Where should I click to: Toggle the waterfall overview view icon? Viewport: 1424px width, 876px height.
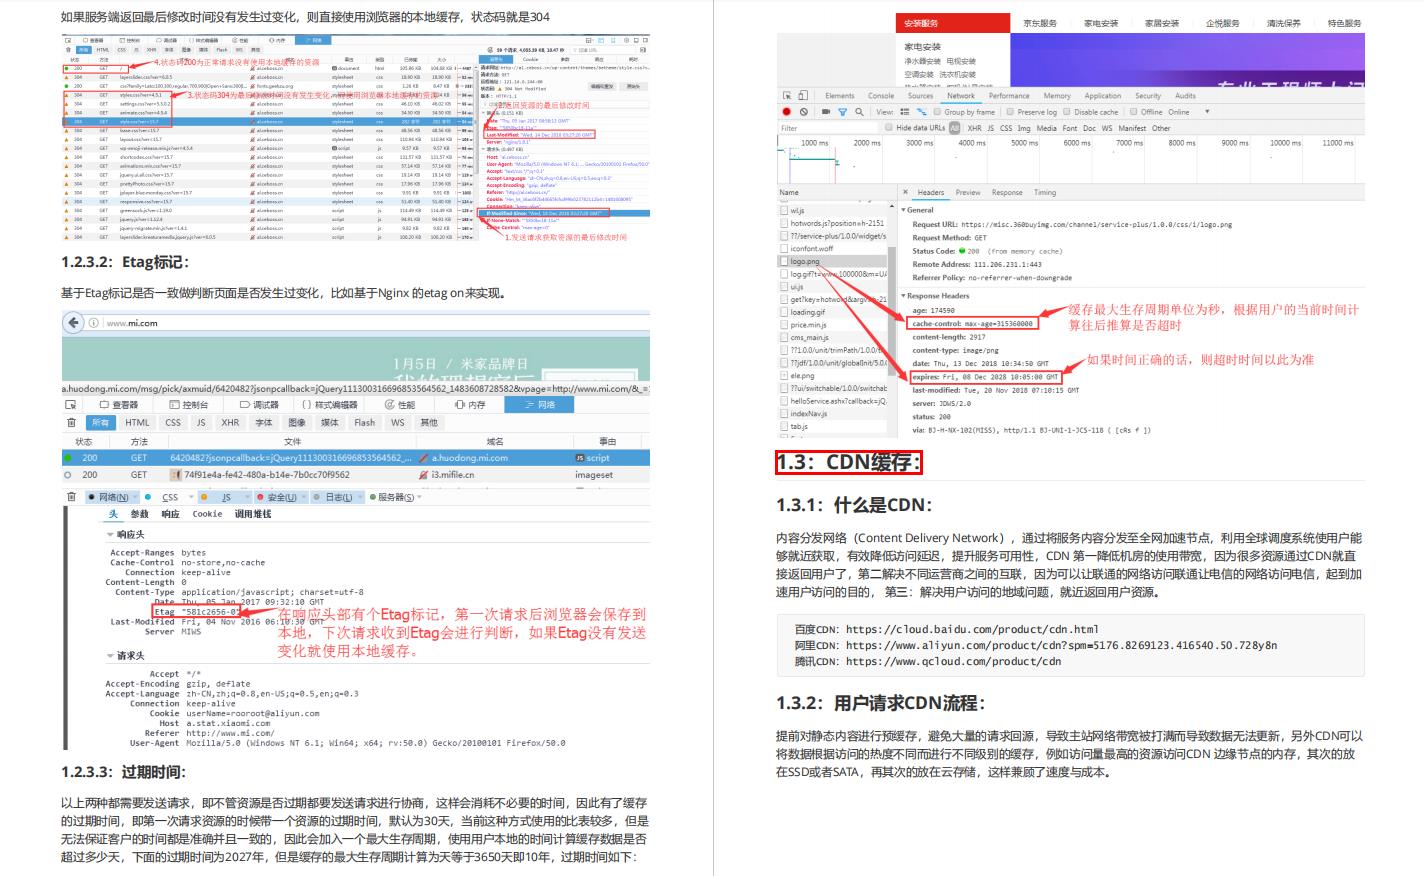pos(922,112)
